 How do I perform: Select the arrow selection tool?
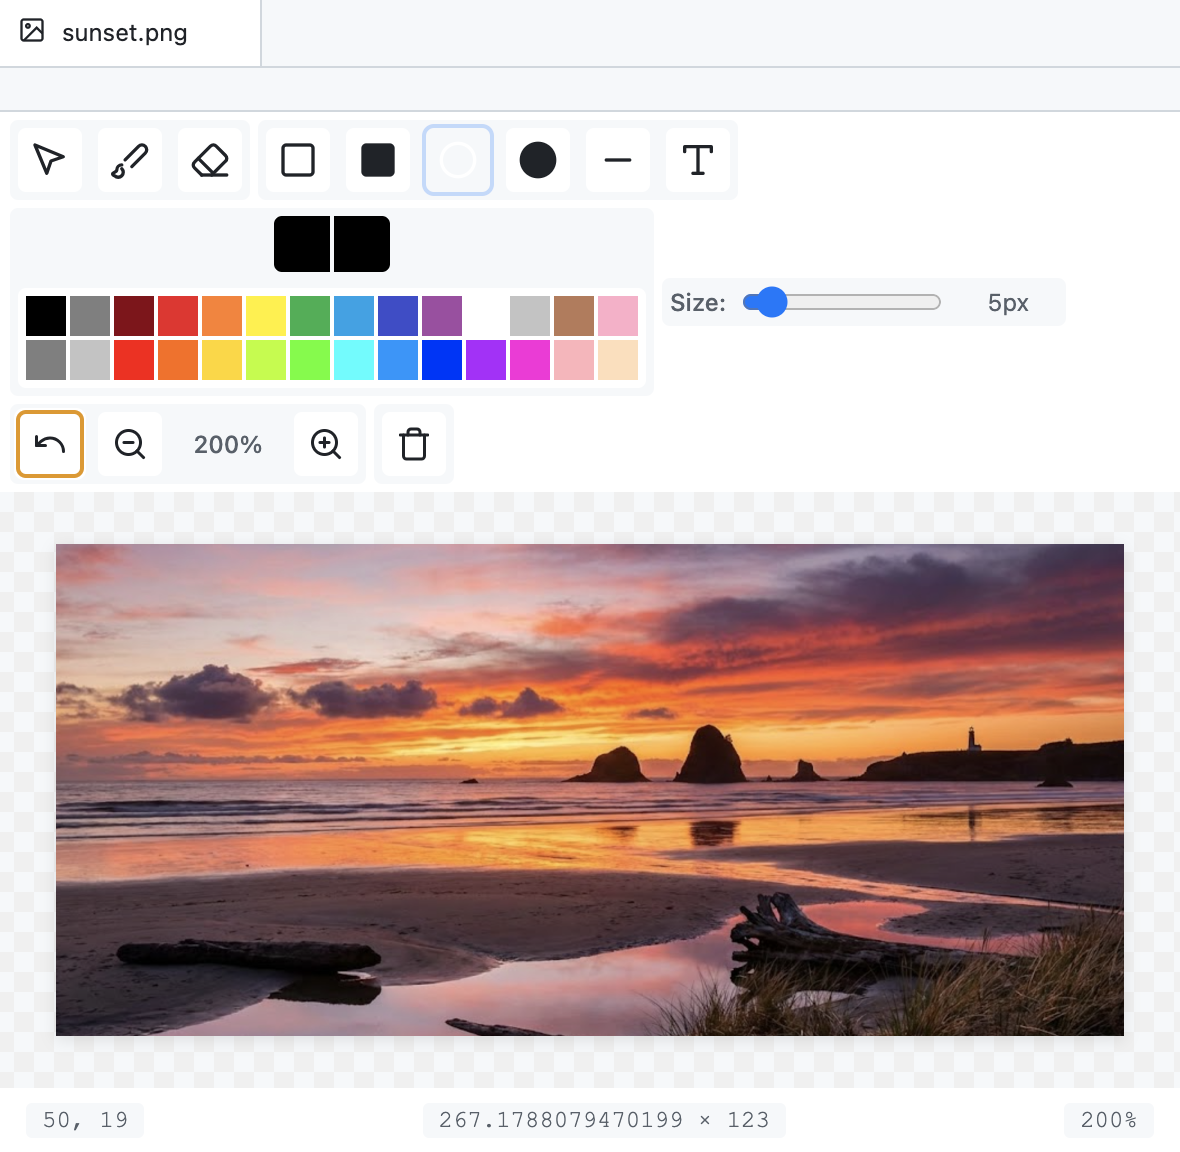[49, 160]
